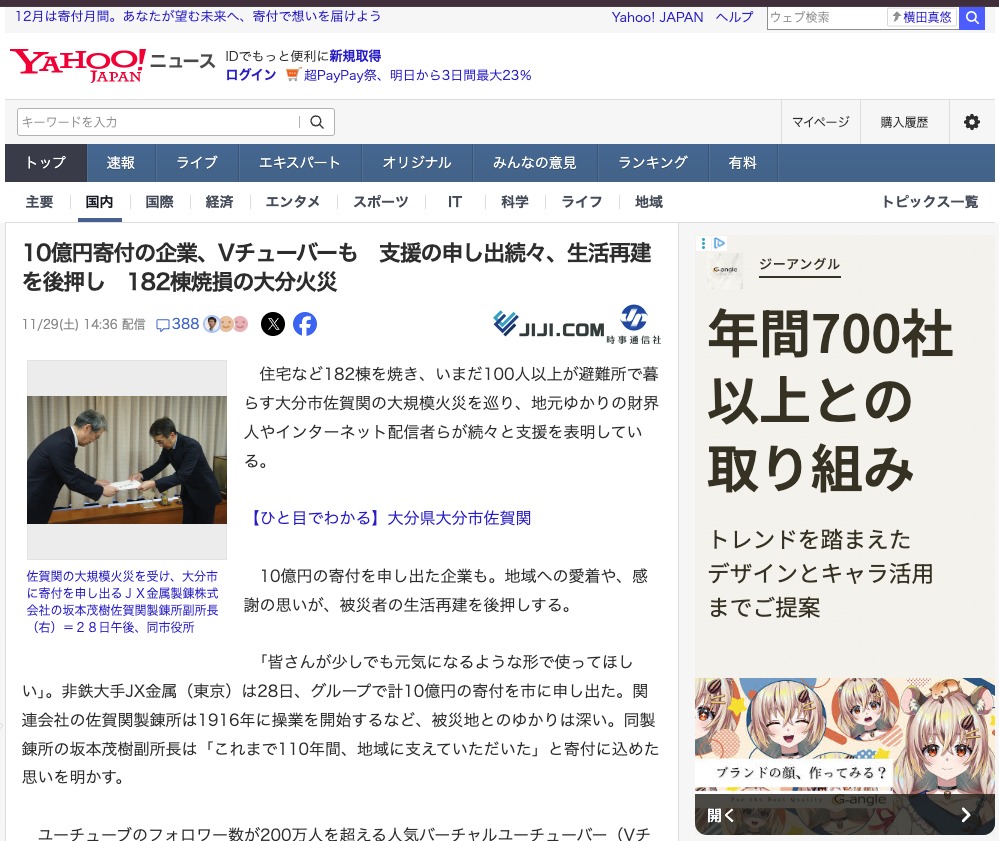The height and width of the screenshot is (841, 999).
Task: Switch to the 速報 tab
Action: (x=121, y=163)
